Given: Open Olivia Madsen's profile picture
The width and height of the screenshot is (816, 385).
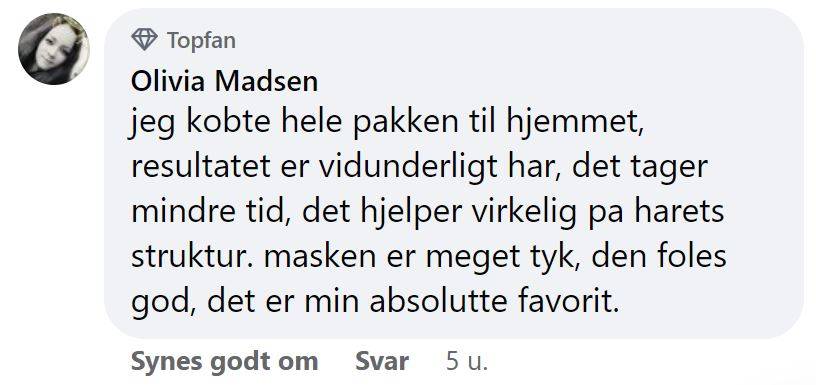Looking at the screenshot, I should [54, 49].
